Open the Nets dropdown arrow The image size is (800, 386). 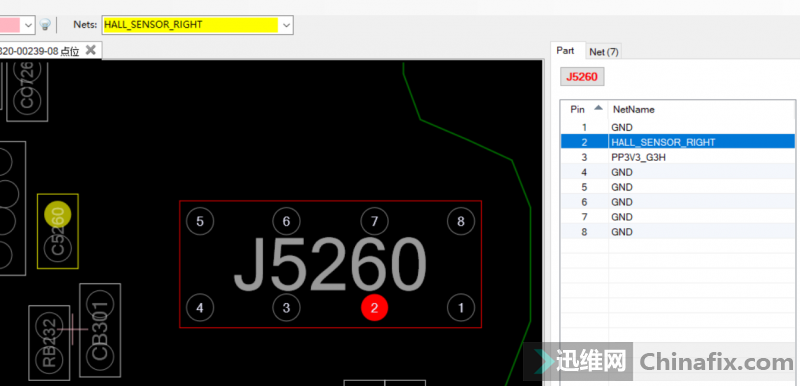point(287,24)
